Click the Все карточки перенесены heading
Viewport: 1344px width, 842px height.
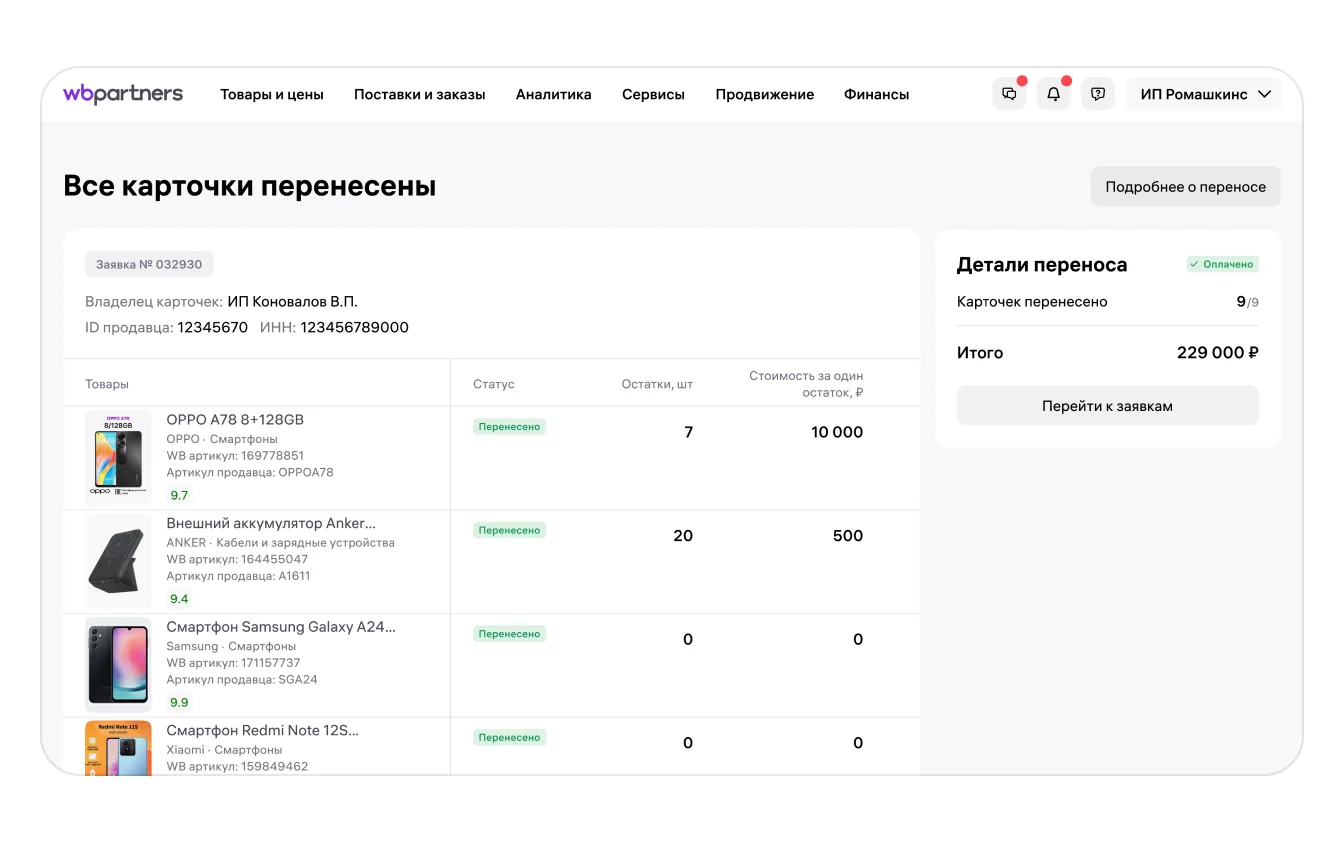point(250,187)
